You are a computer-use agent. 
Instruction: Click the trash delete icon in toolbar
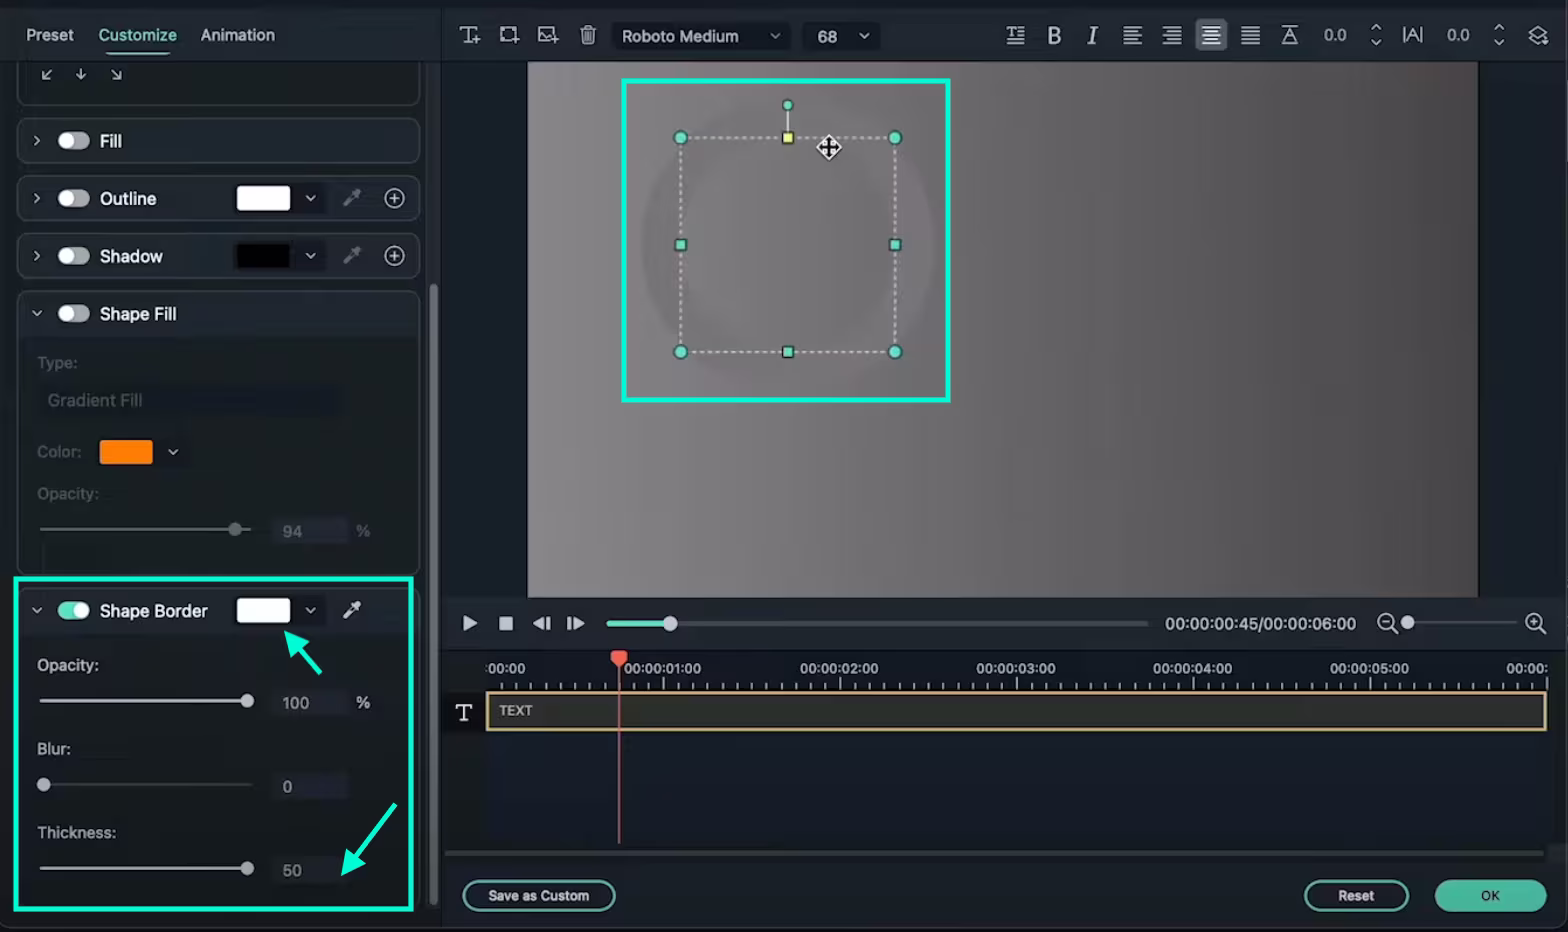pos(588,35)
